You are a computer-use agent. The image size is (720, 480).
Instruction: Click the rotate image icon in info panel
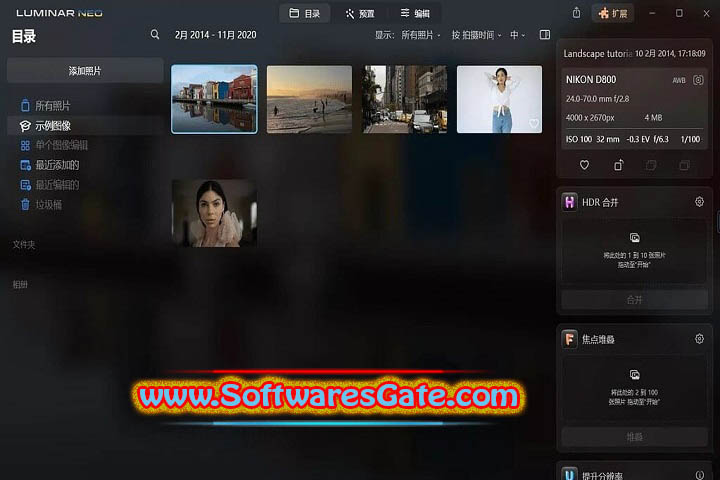pos(619,165)
